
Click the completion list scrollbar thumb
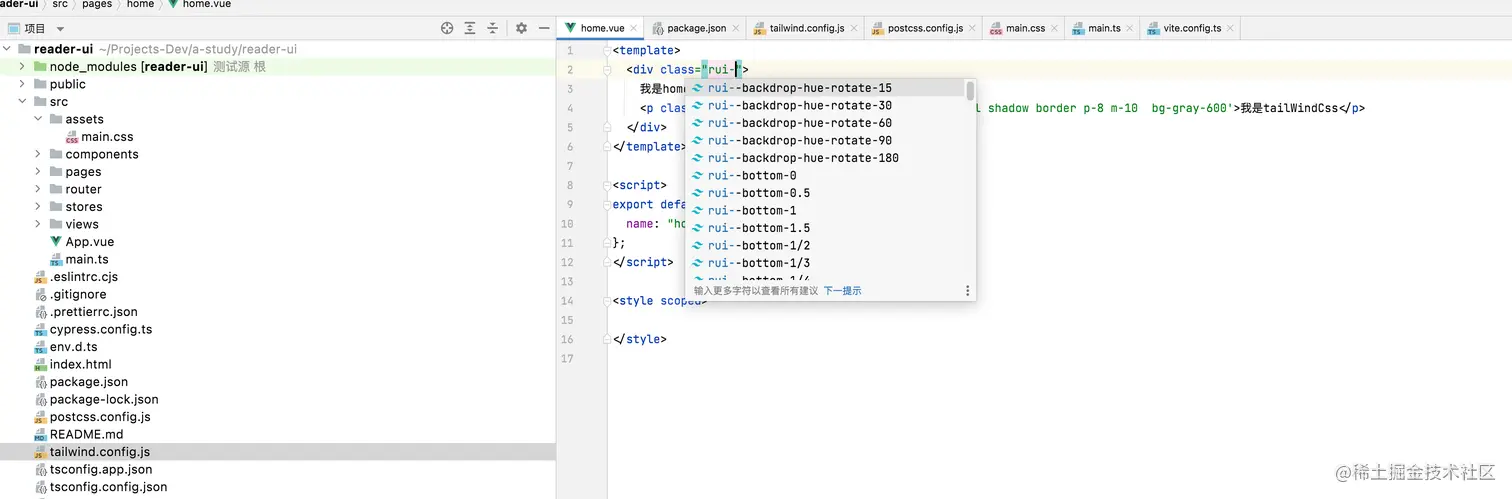(x=970, y=90)
